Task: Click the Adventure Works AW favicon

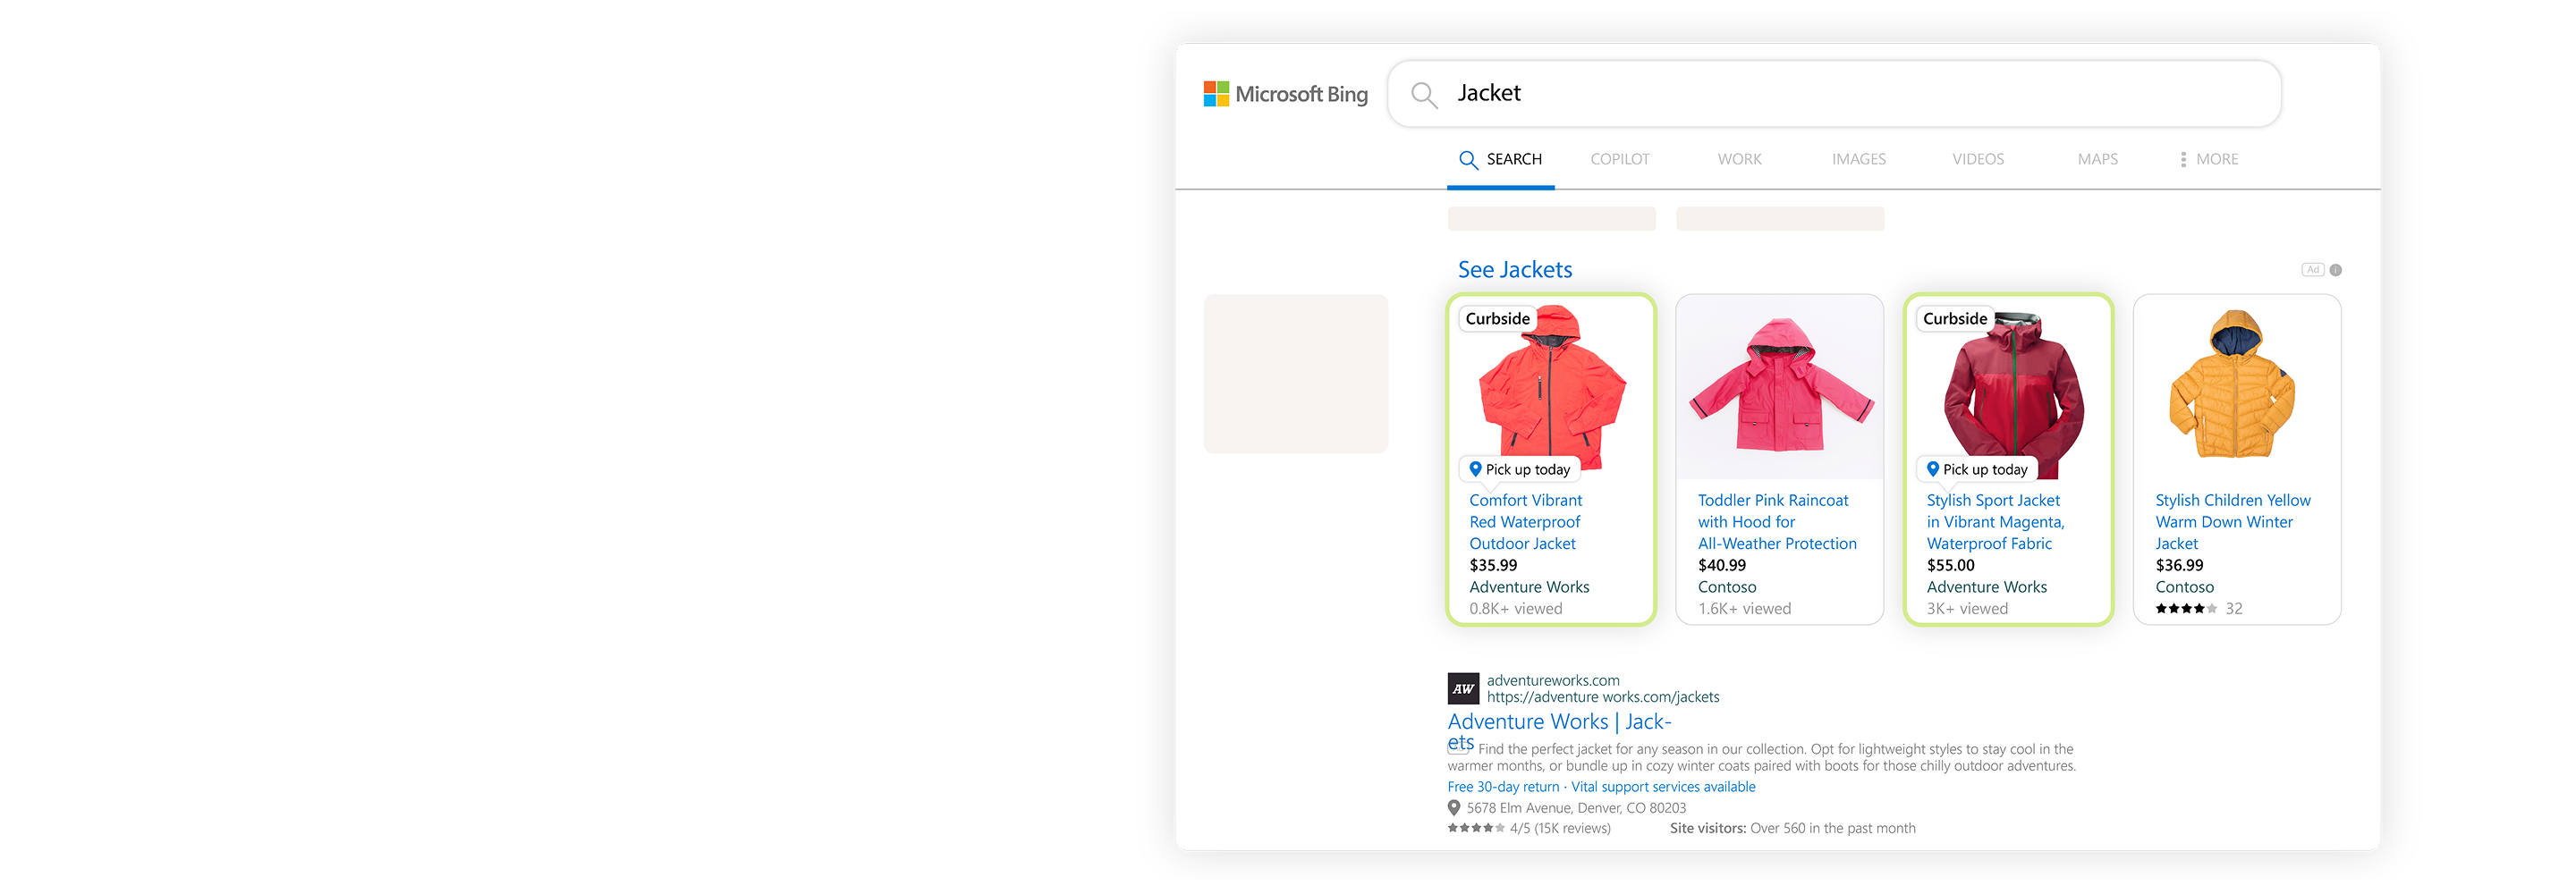Action: click(x=1463, y=688)
